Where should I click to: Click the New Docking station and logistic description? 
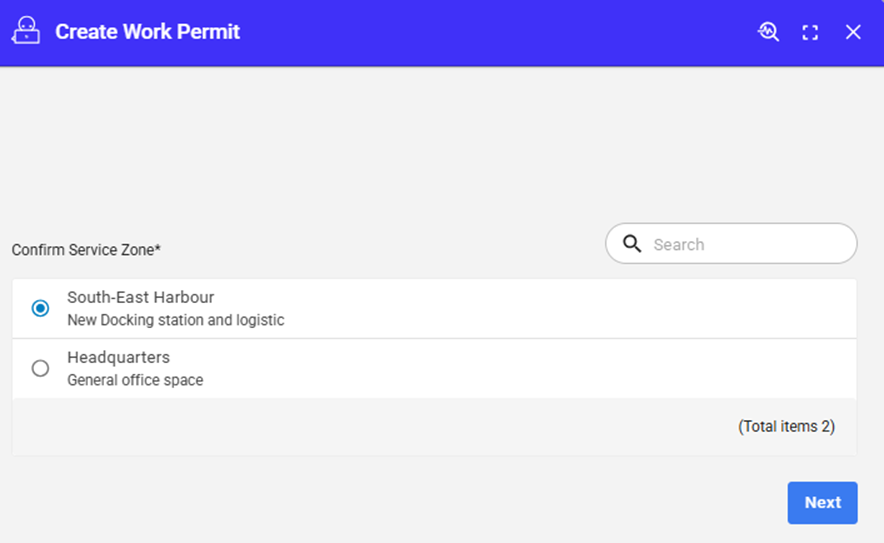click(x=175, y=320)
